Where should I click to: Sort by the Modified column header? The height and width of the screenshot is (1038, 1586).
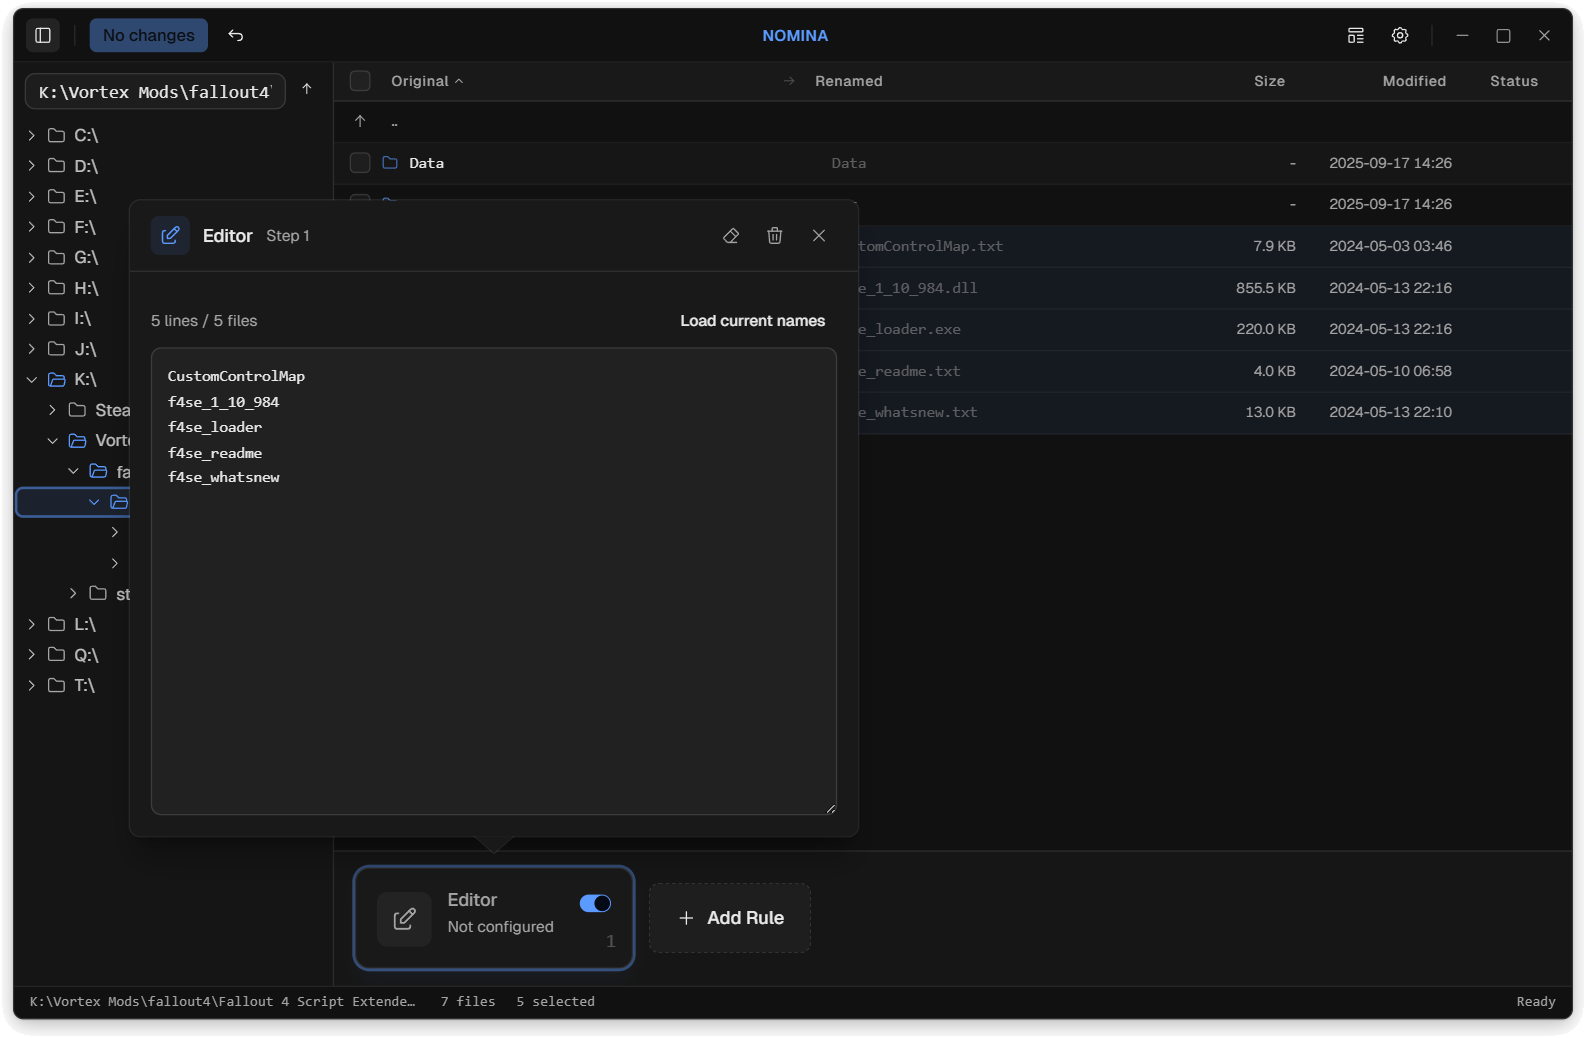click(x=1413, y=81)
